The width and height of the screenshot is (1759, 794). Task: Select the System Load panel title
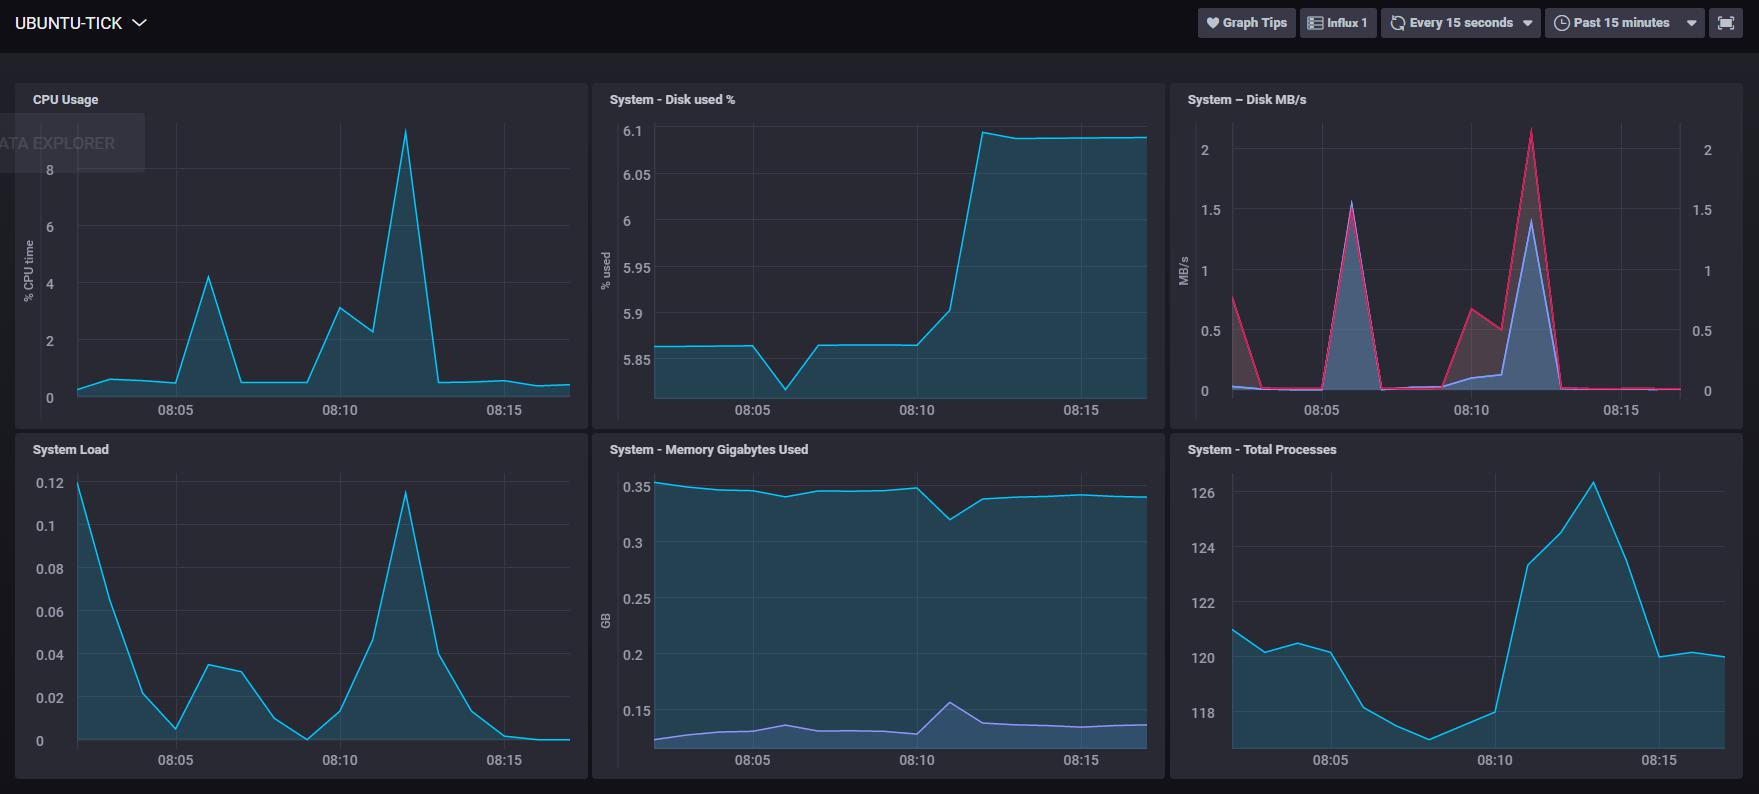tap(70, 450)
